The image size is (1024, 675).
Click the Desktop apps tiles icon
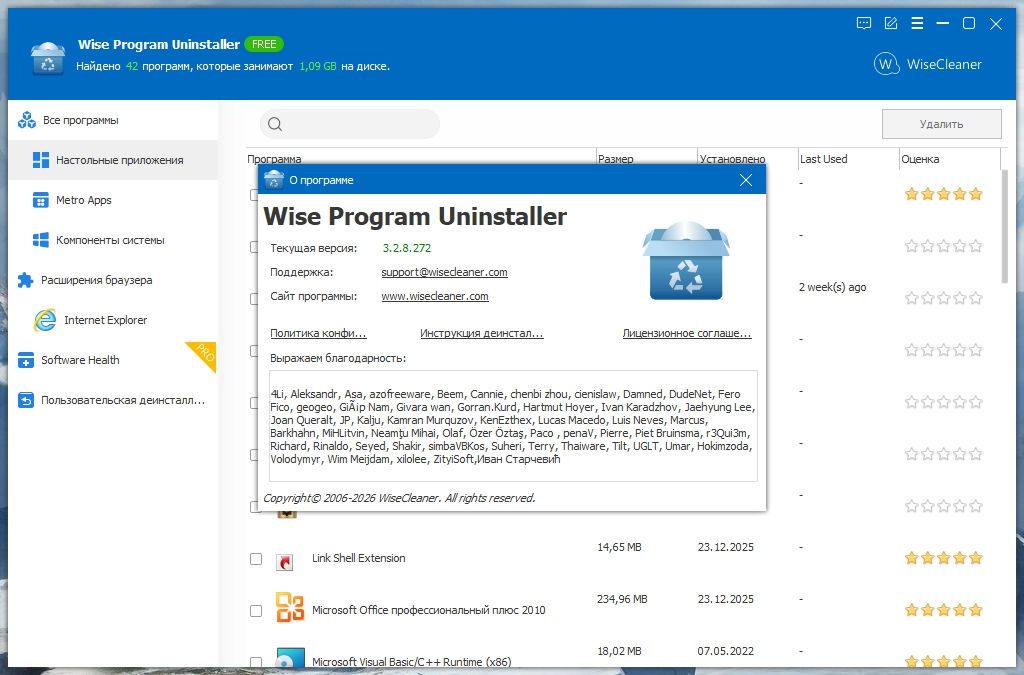click(40, 160)
